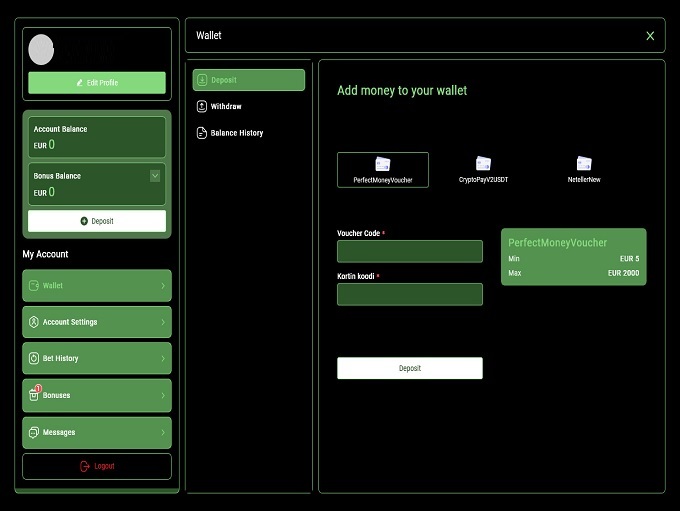
Task: Click the Voucher Code input field
Action: 410,251
